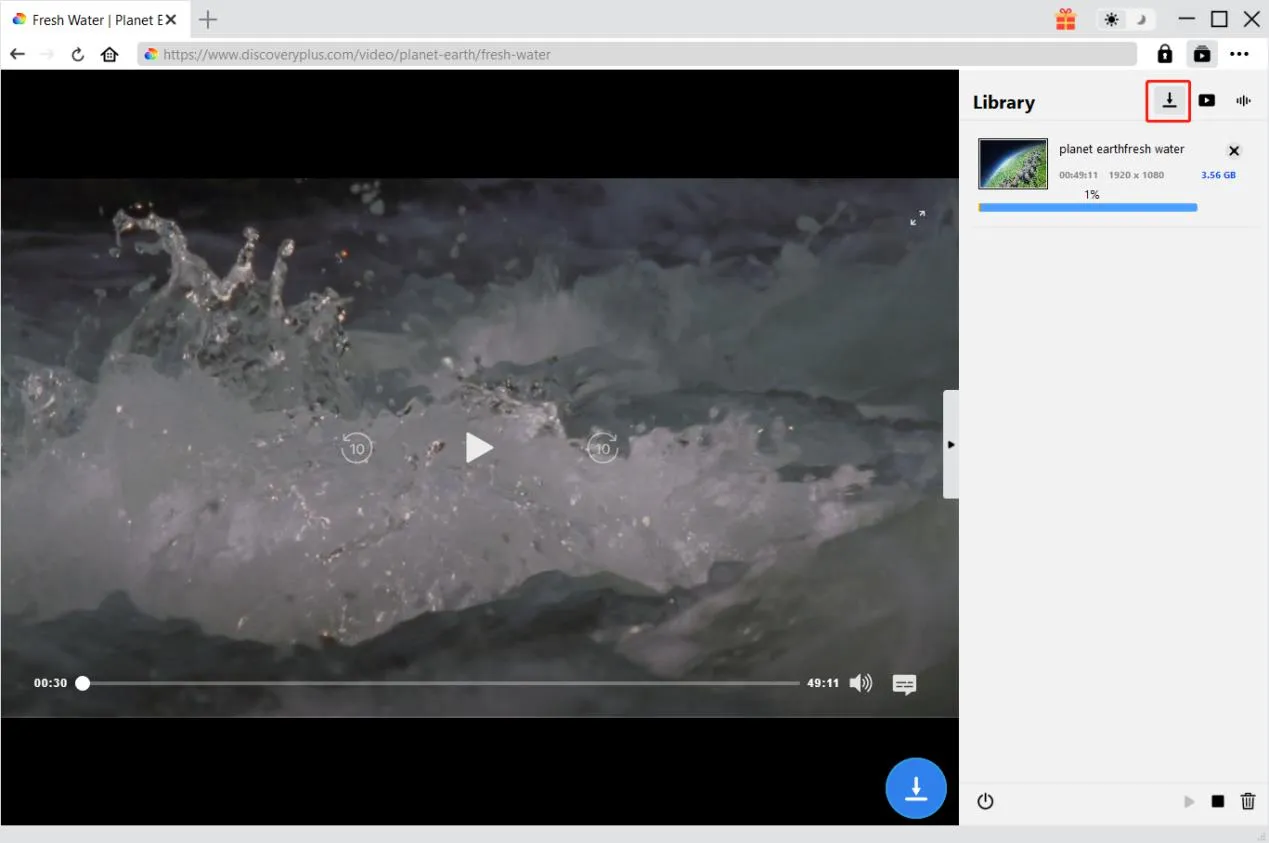Screen dimensions: 1269x843
Task: Click the video seek bar
Action: coord(440,683)
